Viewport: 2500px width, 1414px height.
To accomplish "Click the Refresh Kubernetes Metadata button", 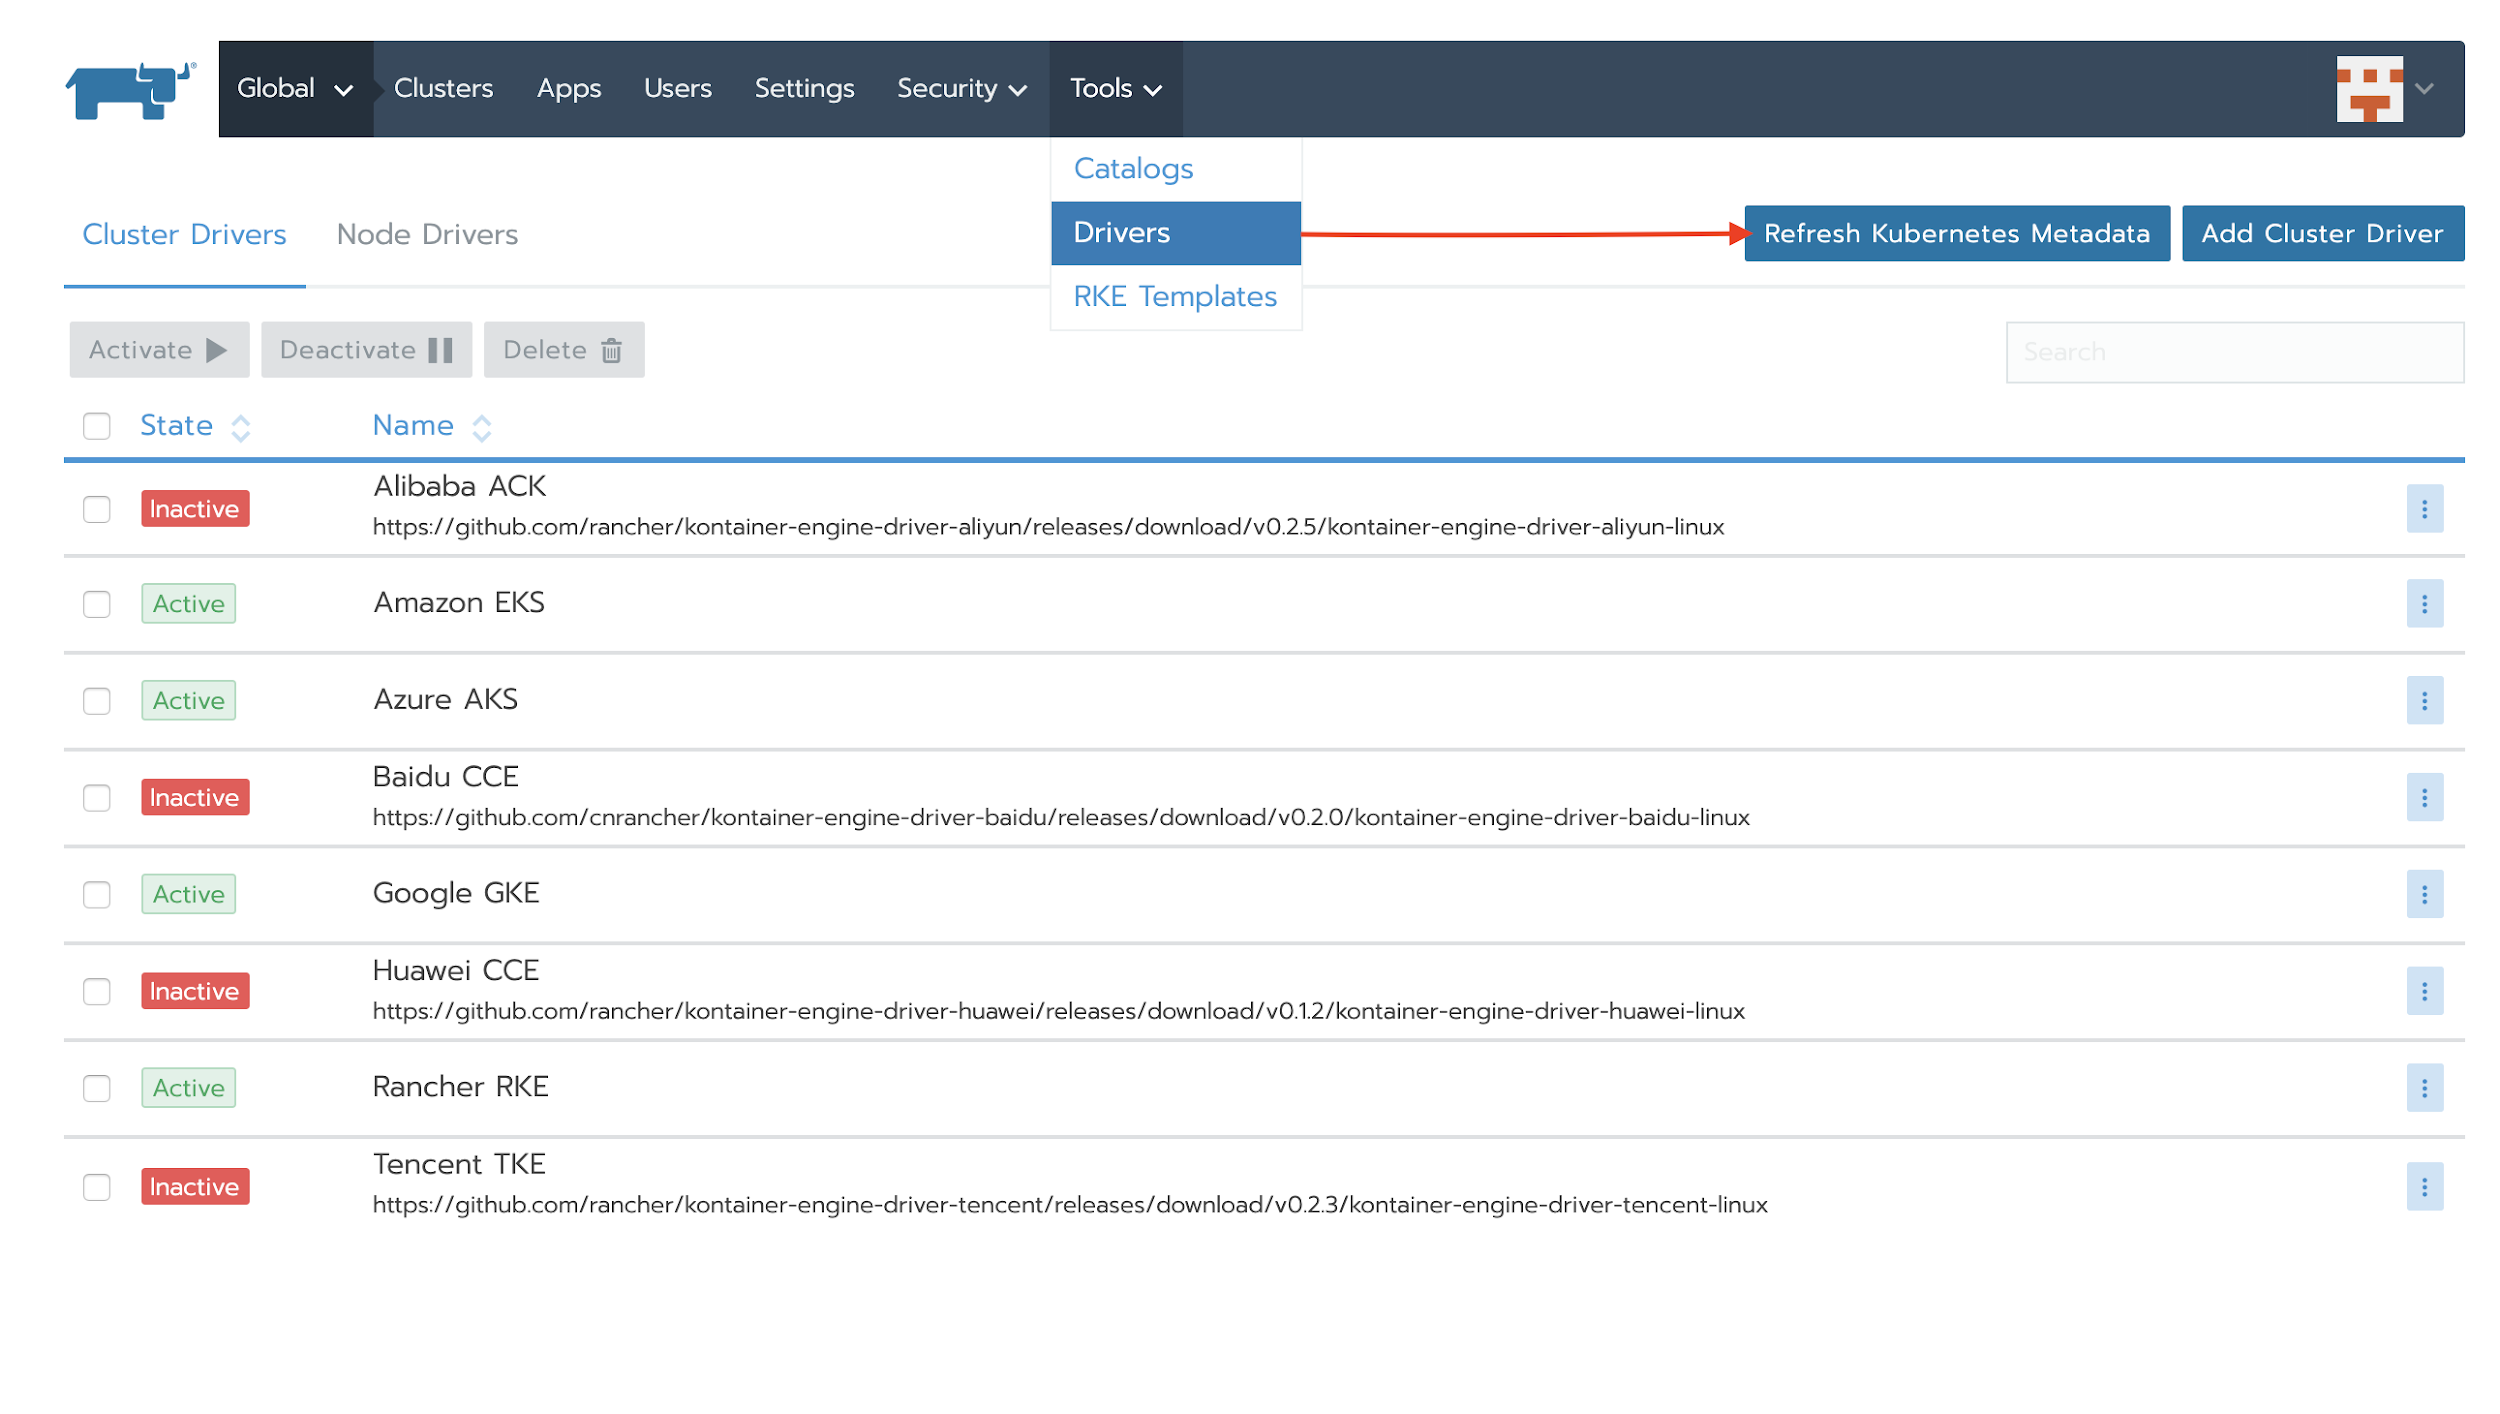I will (x=1956, y=234).
